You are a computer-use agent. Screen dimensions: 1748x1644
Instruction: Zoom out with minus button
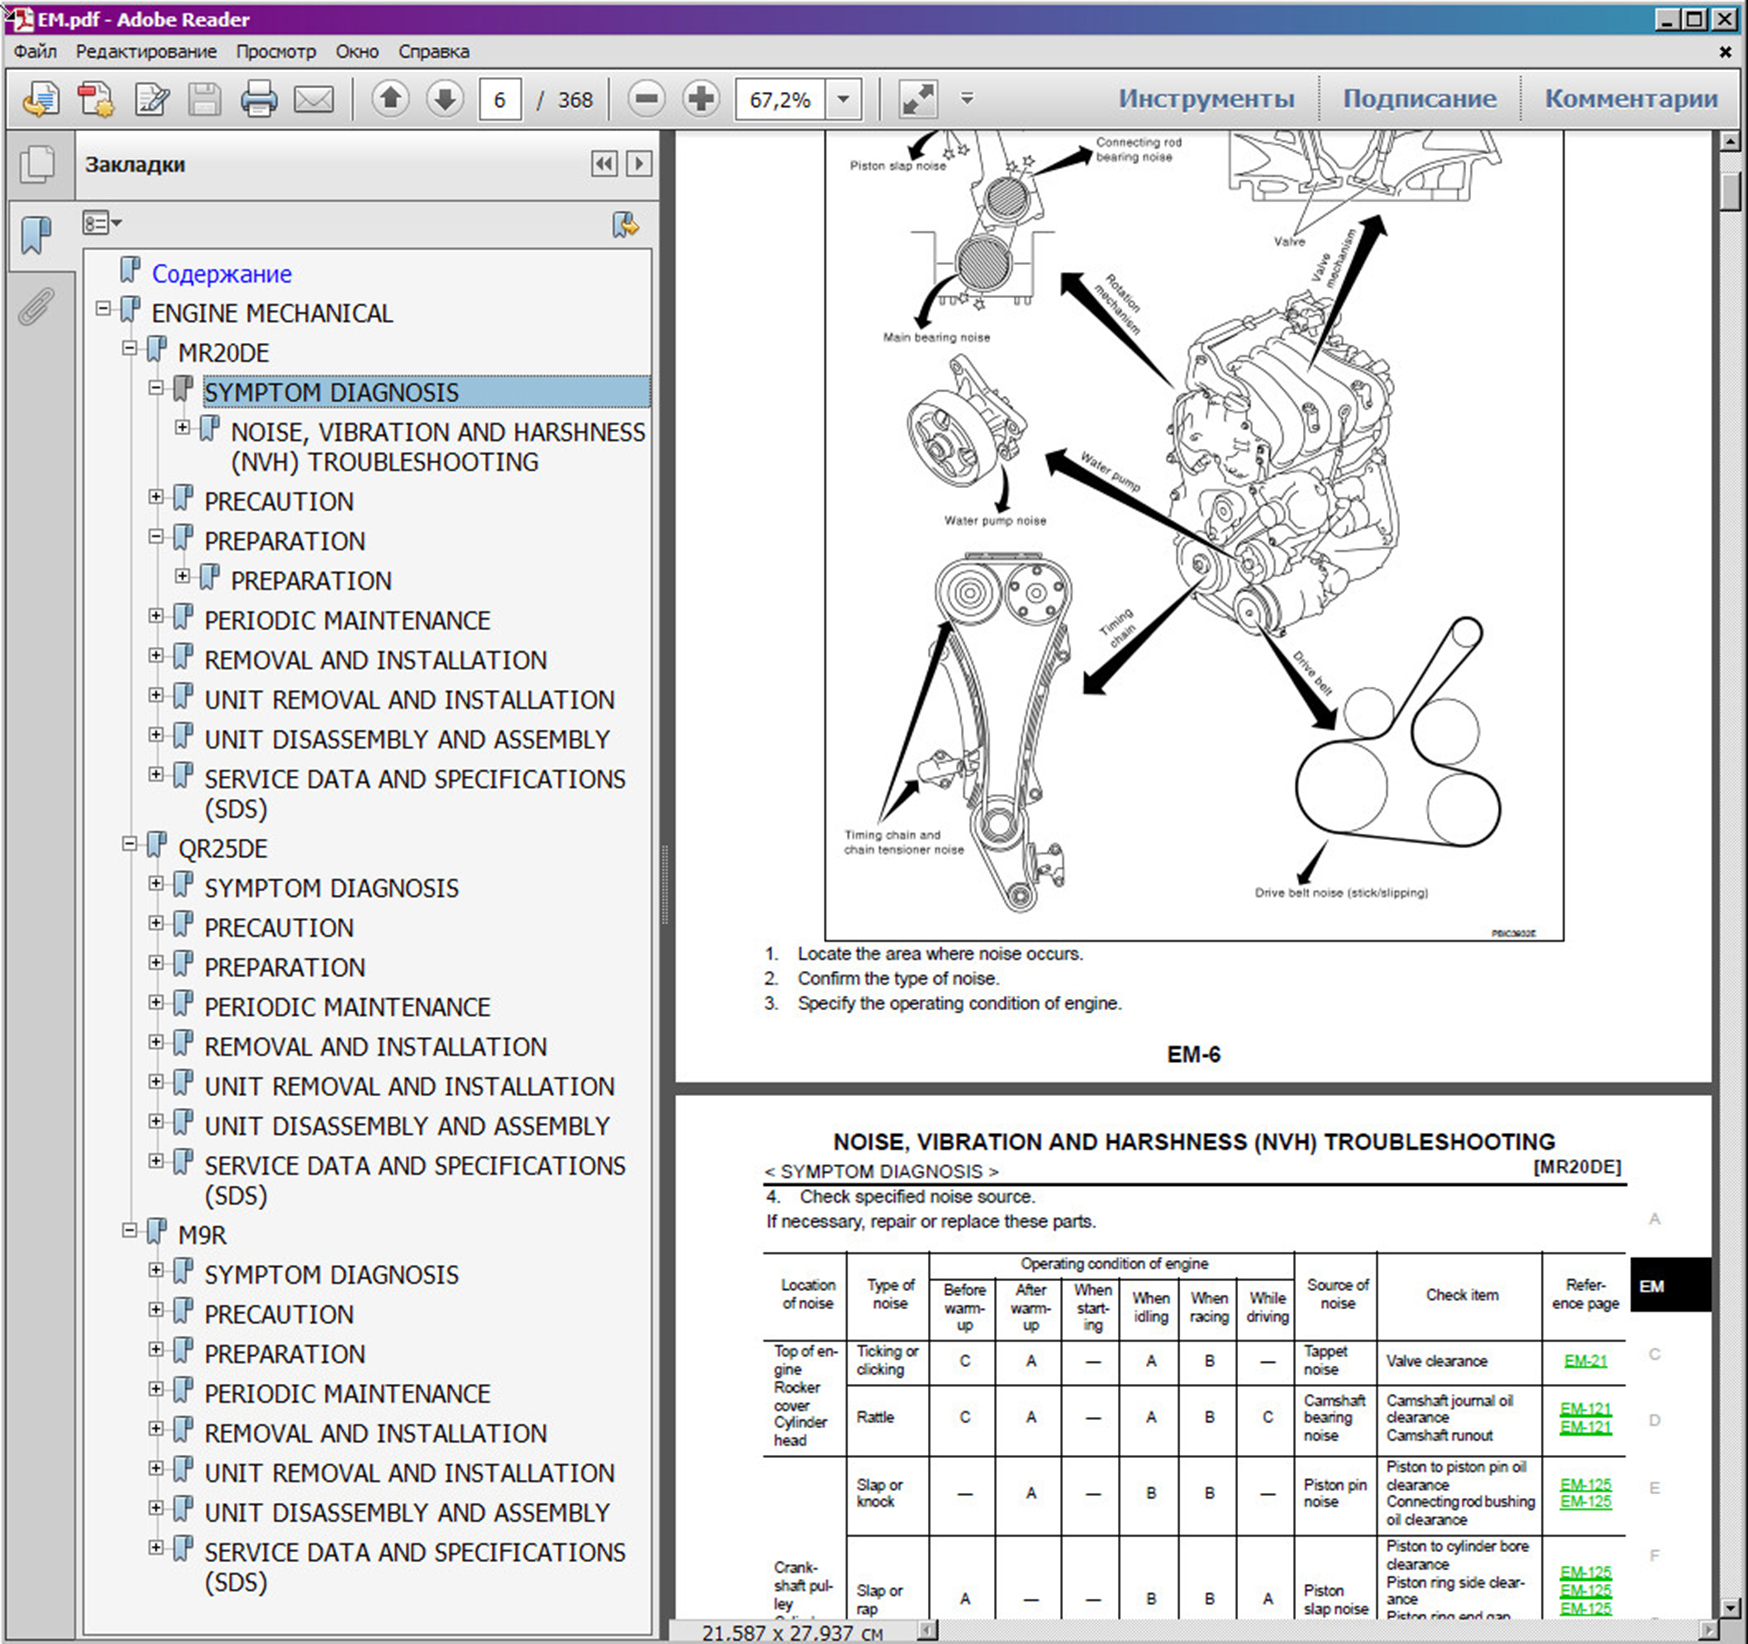(x=647, y=99)
